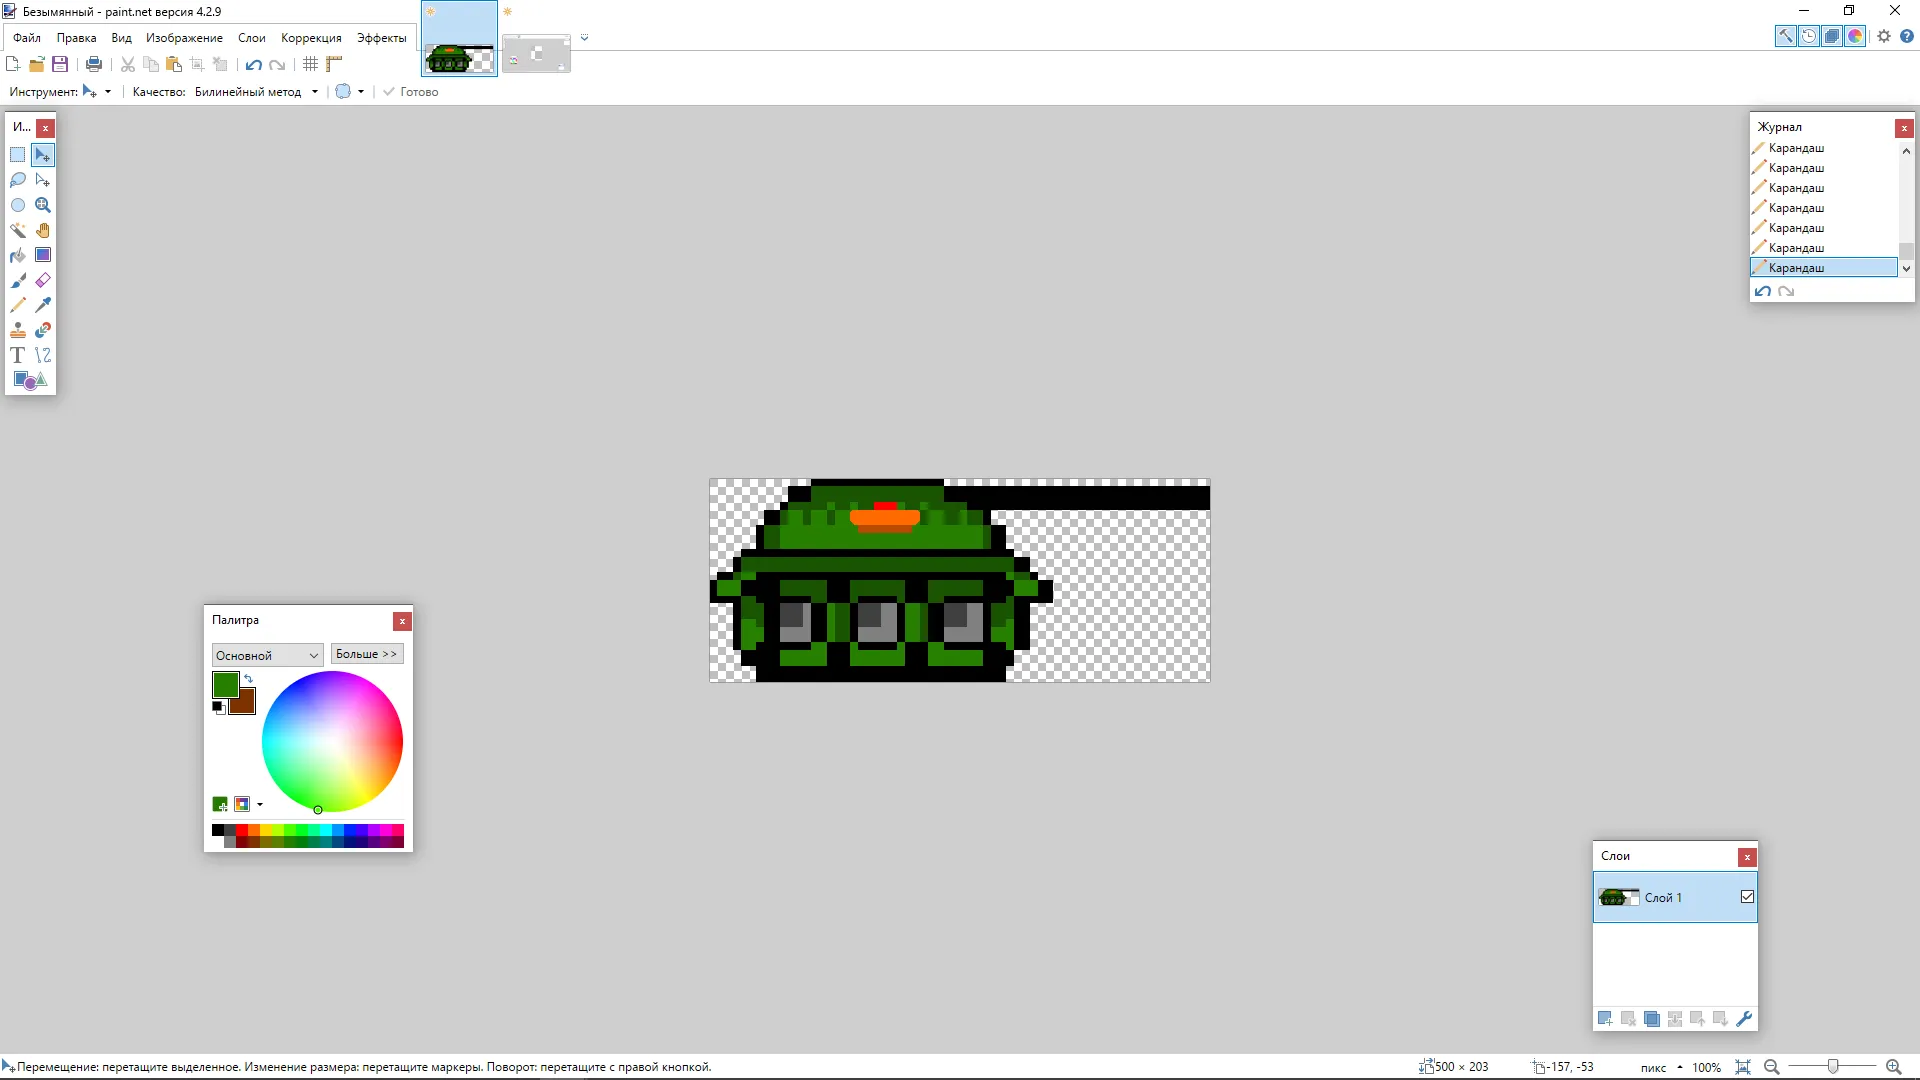
Task: Select the Text tool
Action: [x=18, y=355]
